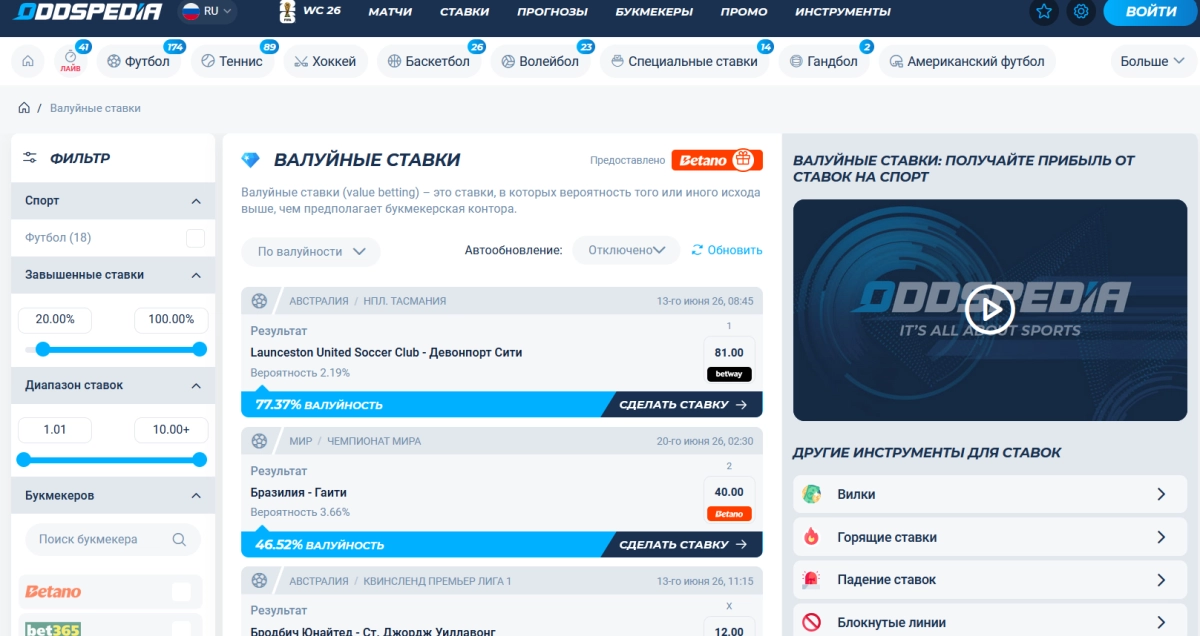Go to the home sports icon
Image resolution: width=1200 pixels, height=636 pixels.
pyautogui.click(x=28, y=61)
